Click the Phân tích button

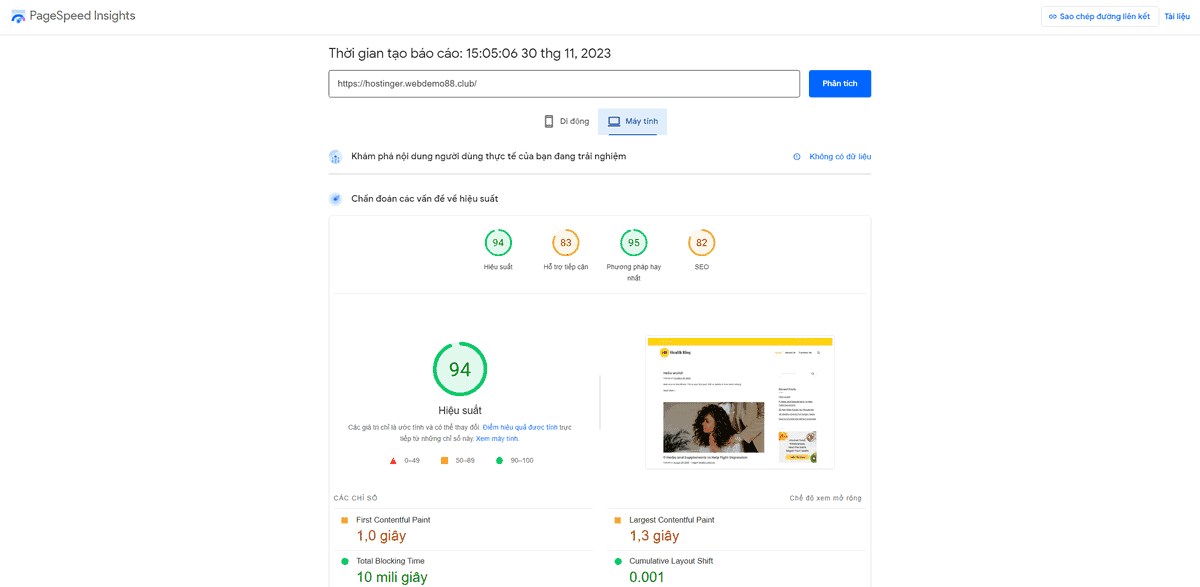click(x=840, y=83)
